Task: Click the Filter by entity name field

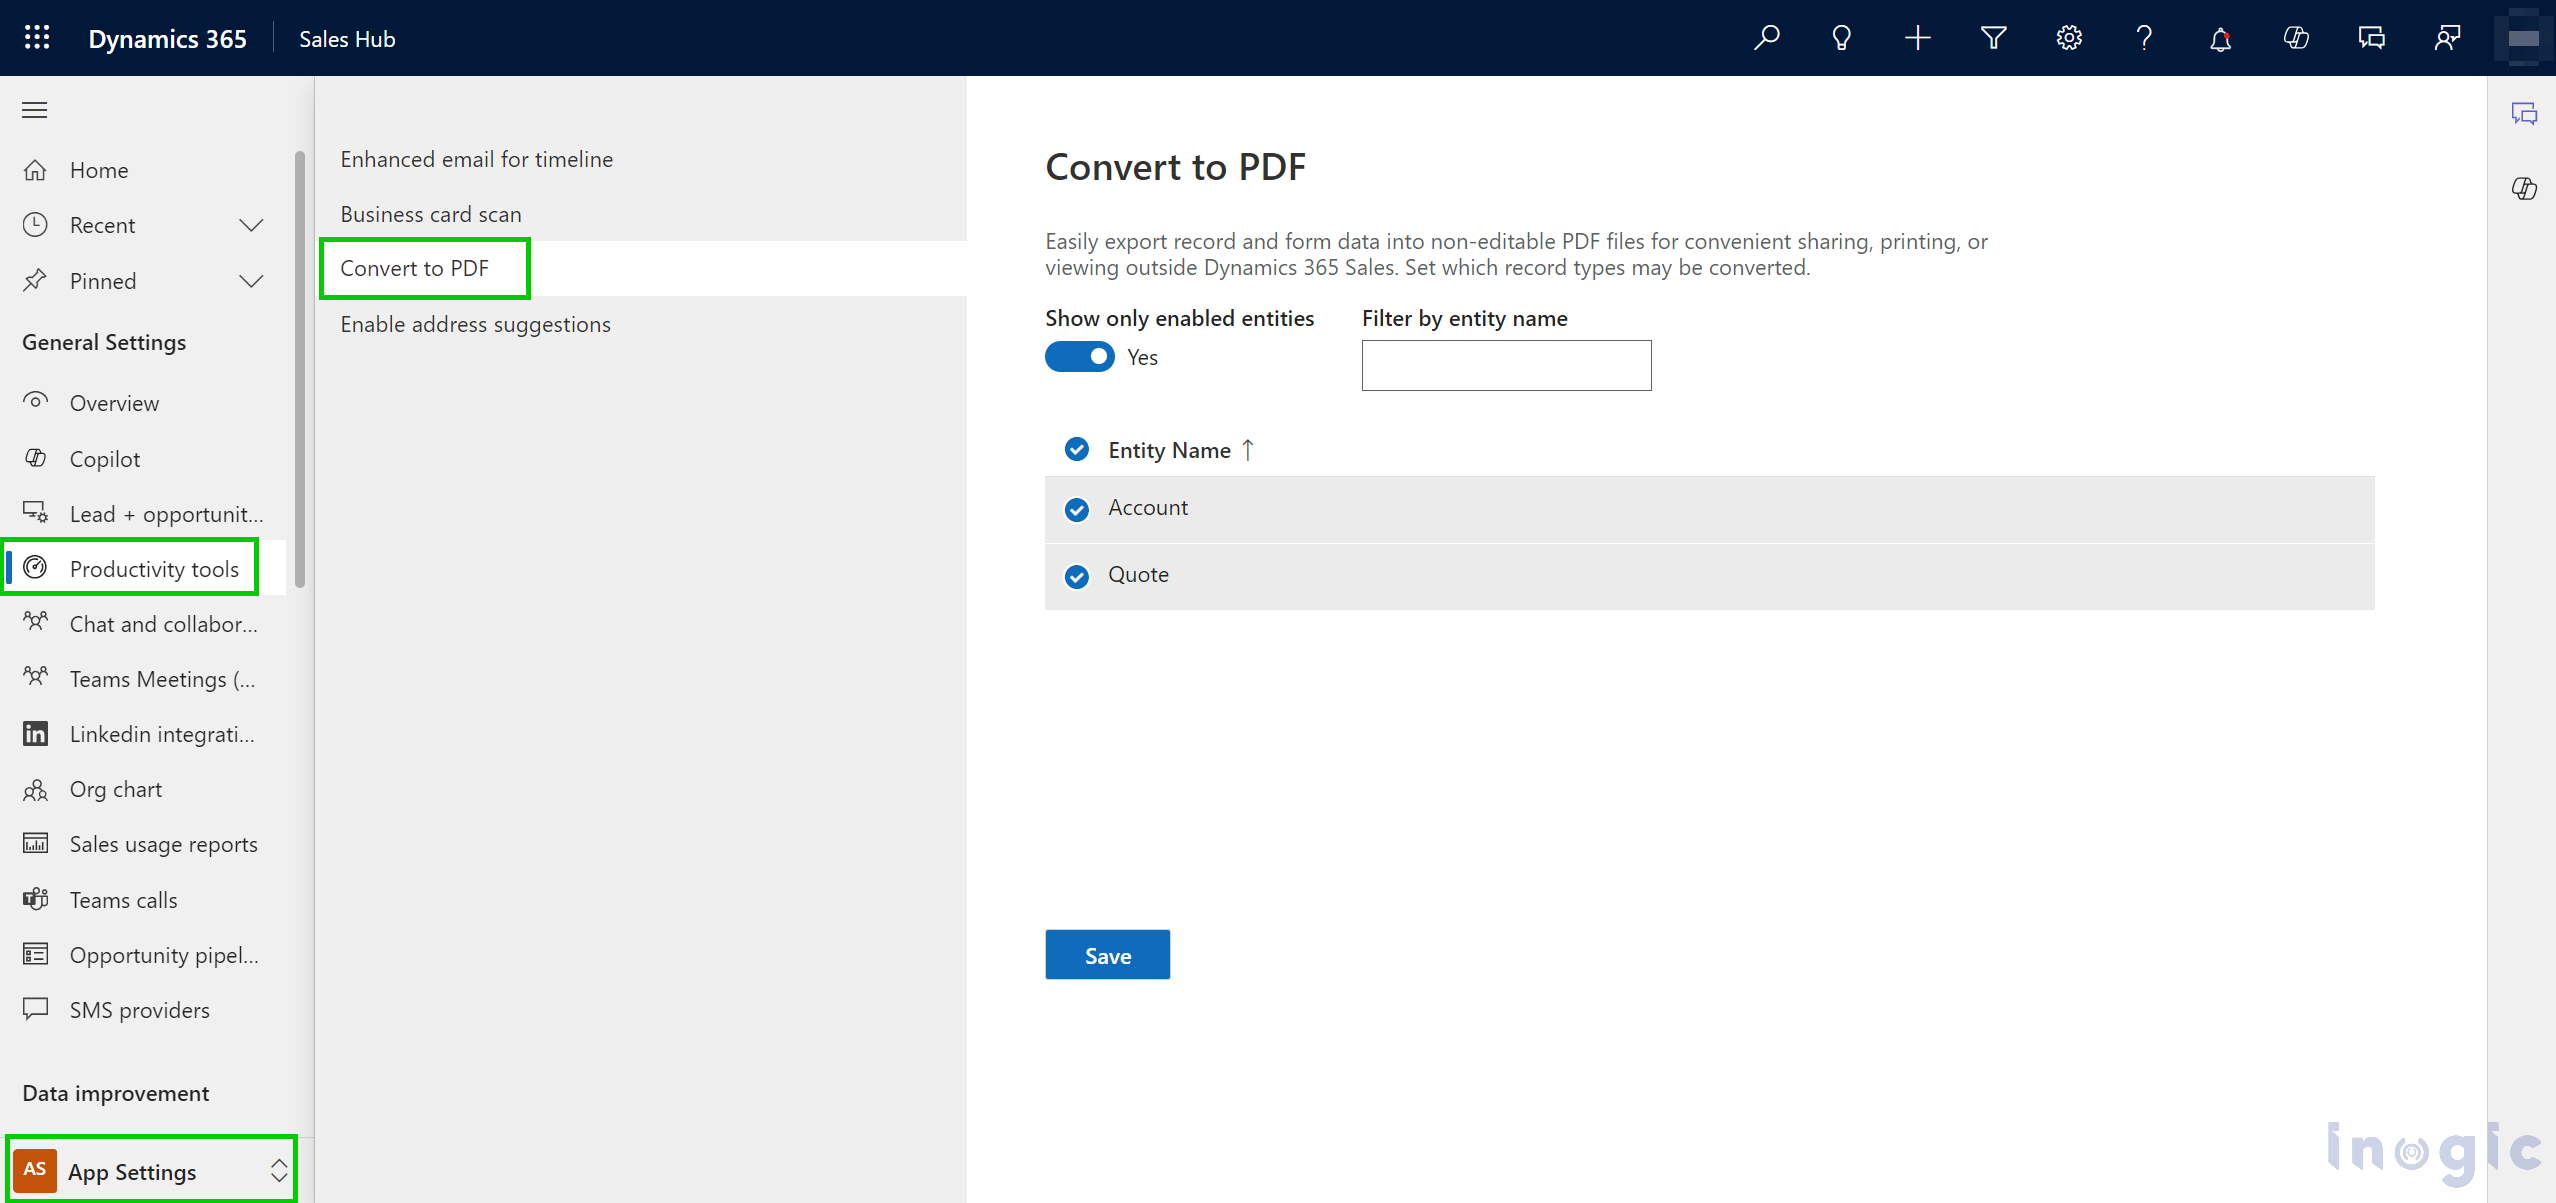Action: [x=1506, y=365]
